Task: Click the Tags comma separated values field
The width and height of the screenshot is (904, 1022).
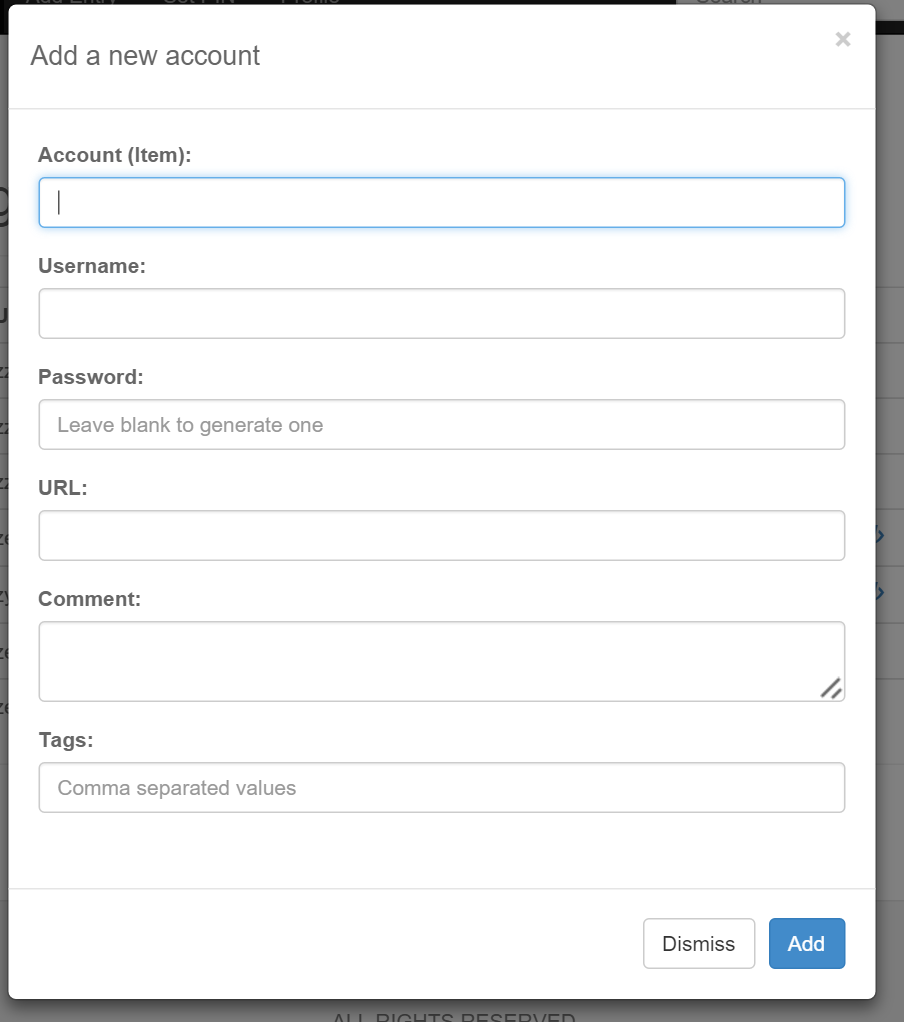Action: 441,787
